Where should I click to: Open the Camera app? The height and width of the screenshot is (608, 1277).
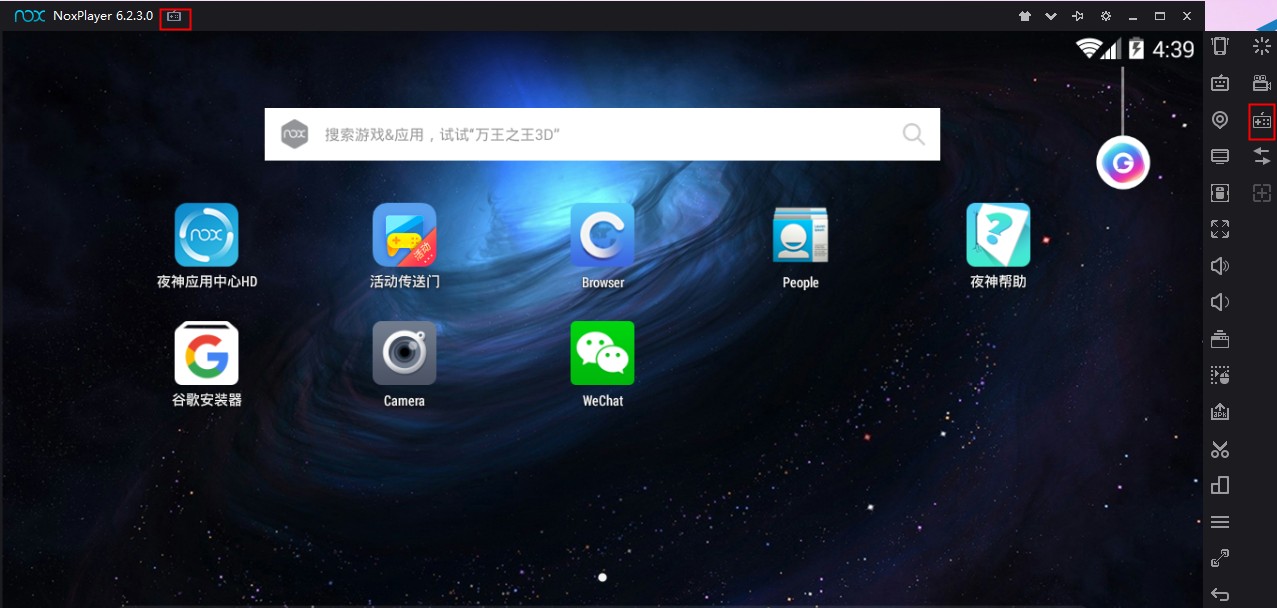[405, 353]
